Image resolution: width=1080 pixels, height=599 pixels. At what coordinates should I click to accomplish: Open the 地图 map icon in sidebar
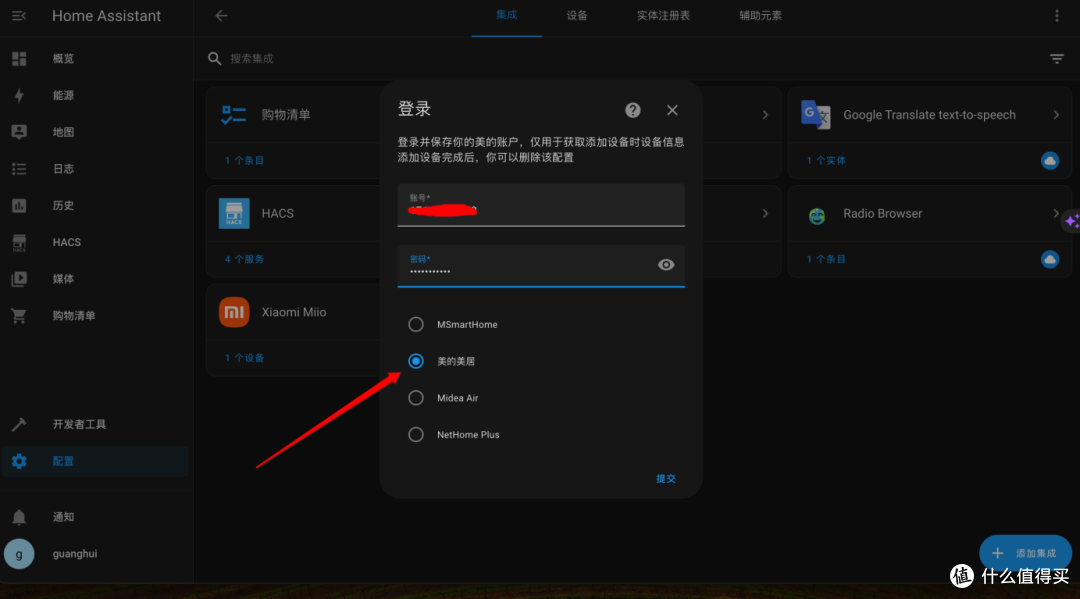click(19, 132)
